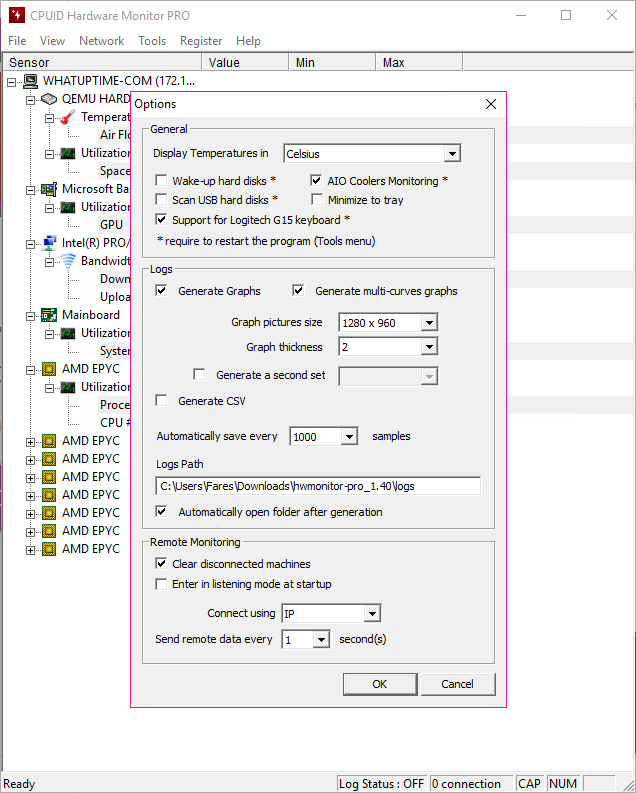Click the Value column header
636x793 pixels.
pos(246,62)
